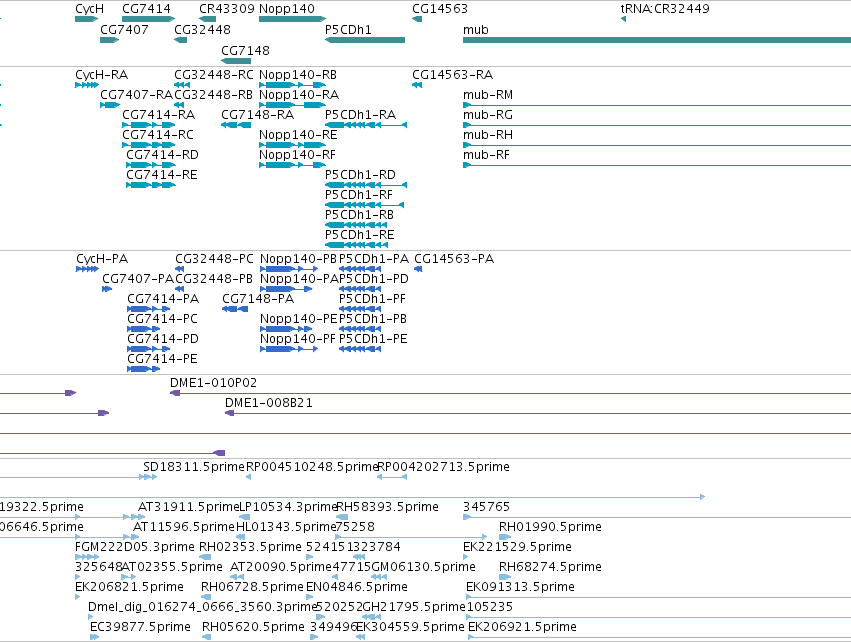Click the P5CDh1-PA protein label
The image size is (851, 642).
pyautogui.click(x=374, y=259)
